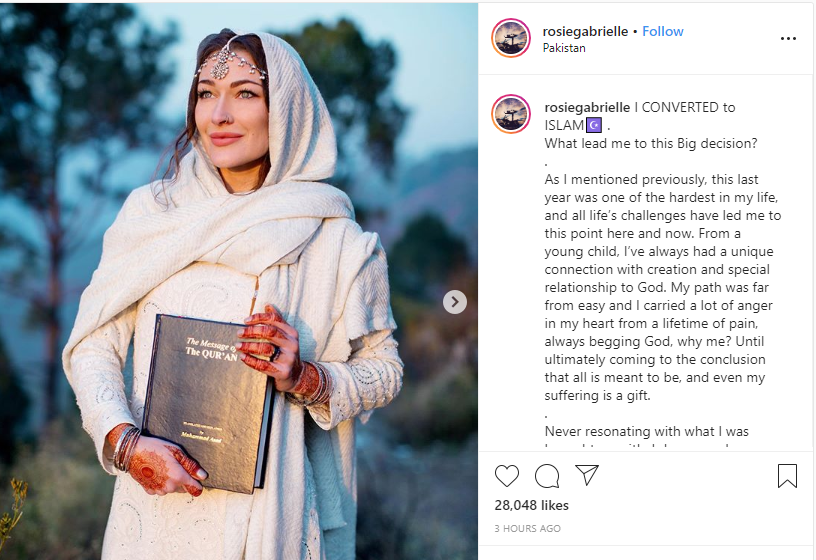Viewport: 816px width, 560px height.
Task: View who liked via 28,048 likes
Action: point(531,505)
